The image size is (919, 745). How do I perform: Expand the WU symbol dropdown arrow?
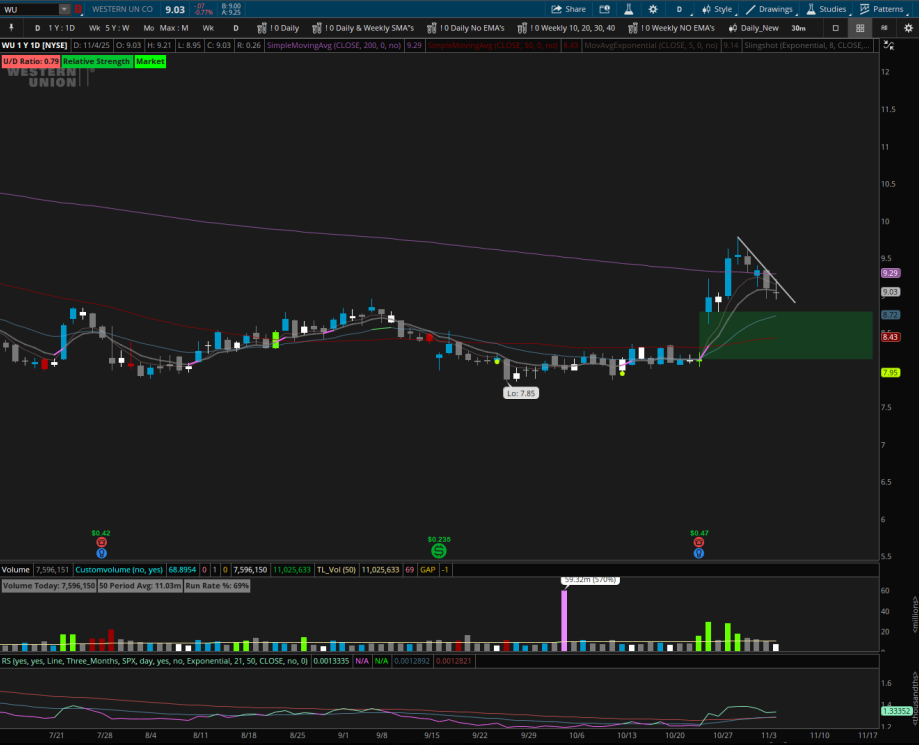click(x=64, y=9)
